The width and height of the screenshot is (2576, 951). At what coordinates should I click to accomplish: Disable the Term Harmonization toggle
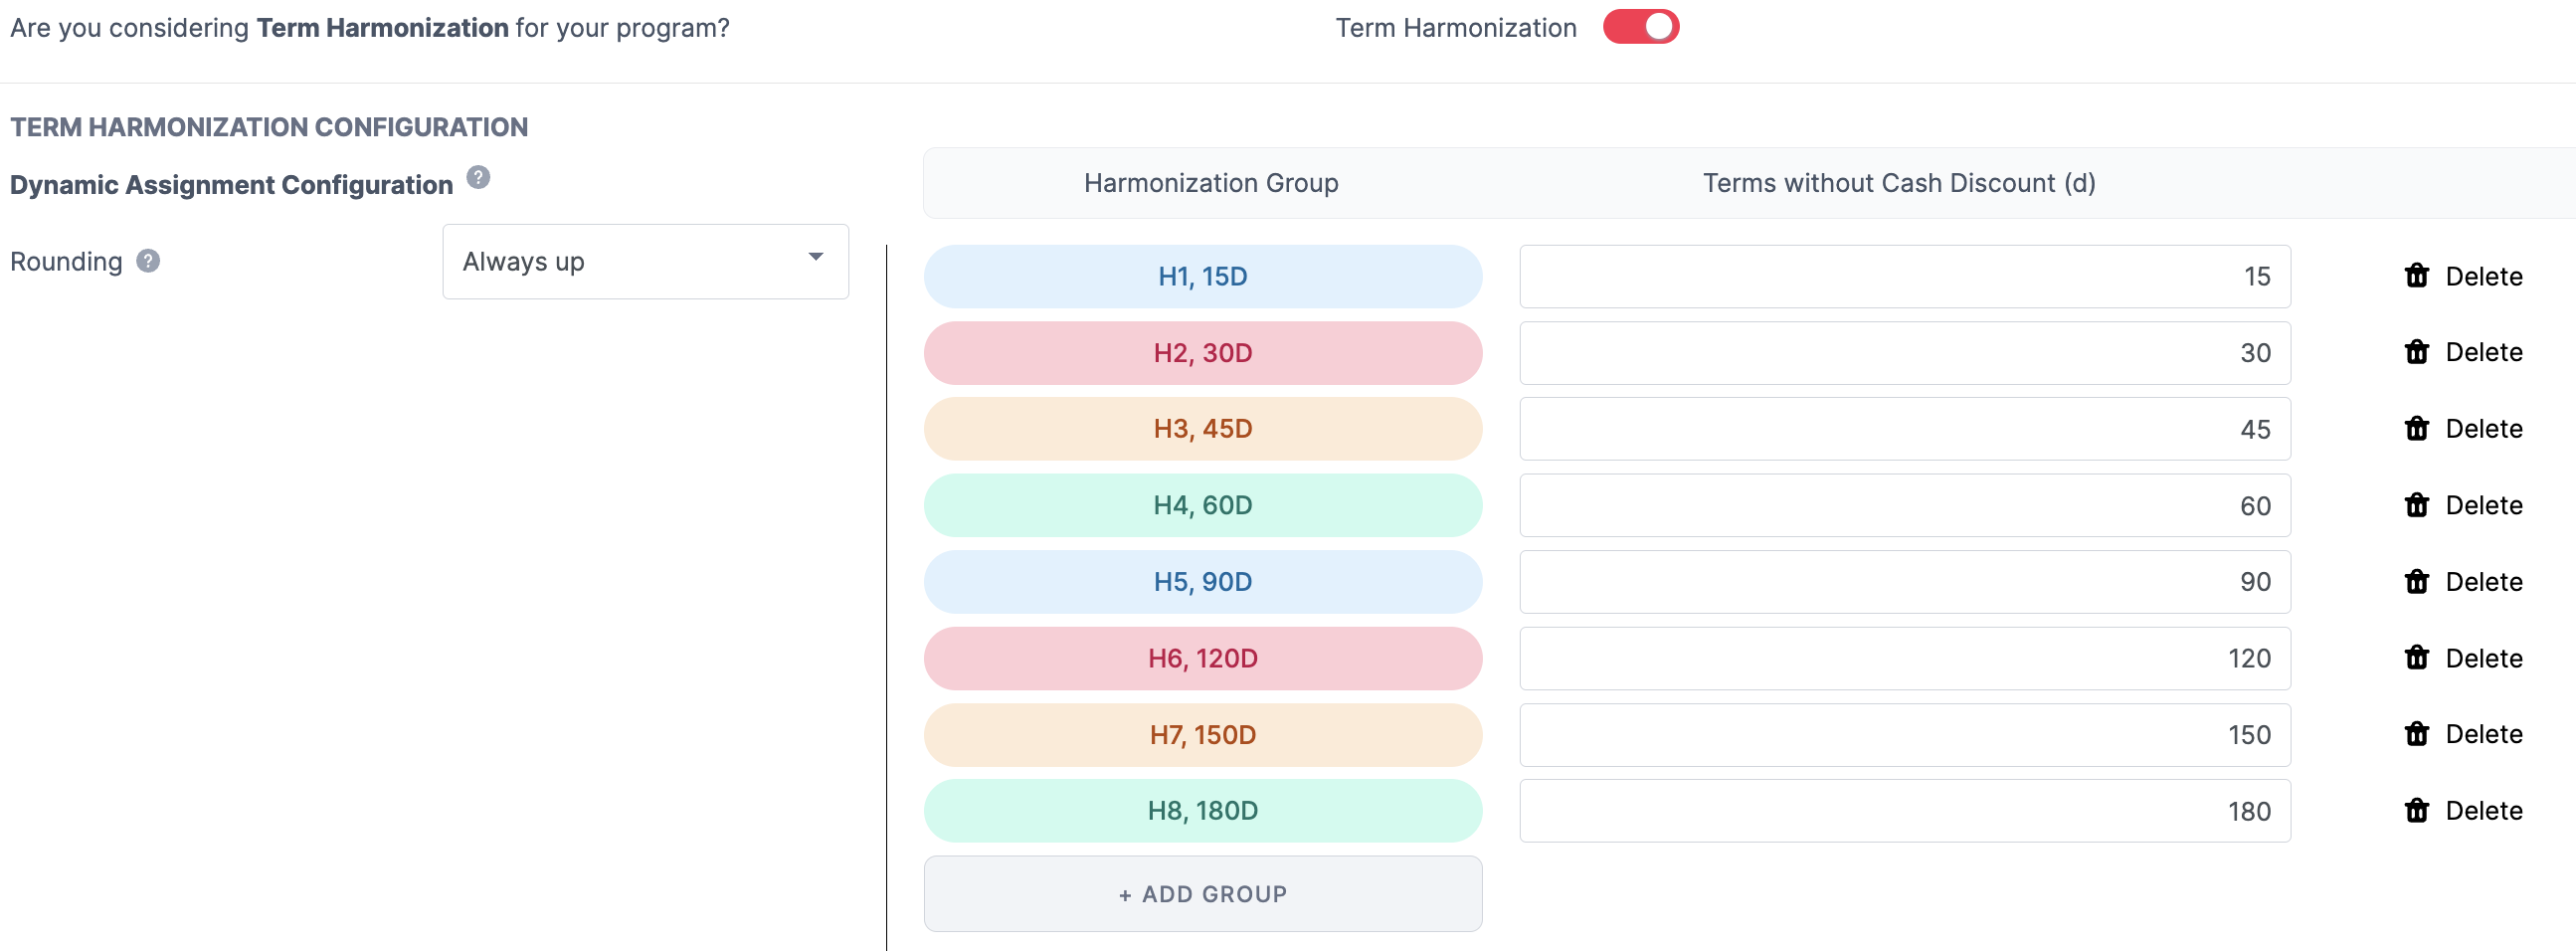click(1640, 27)
